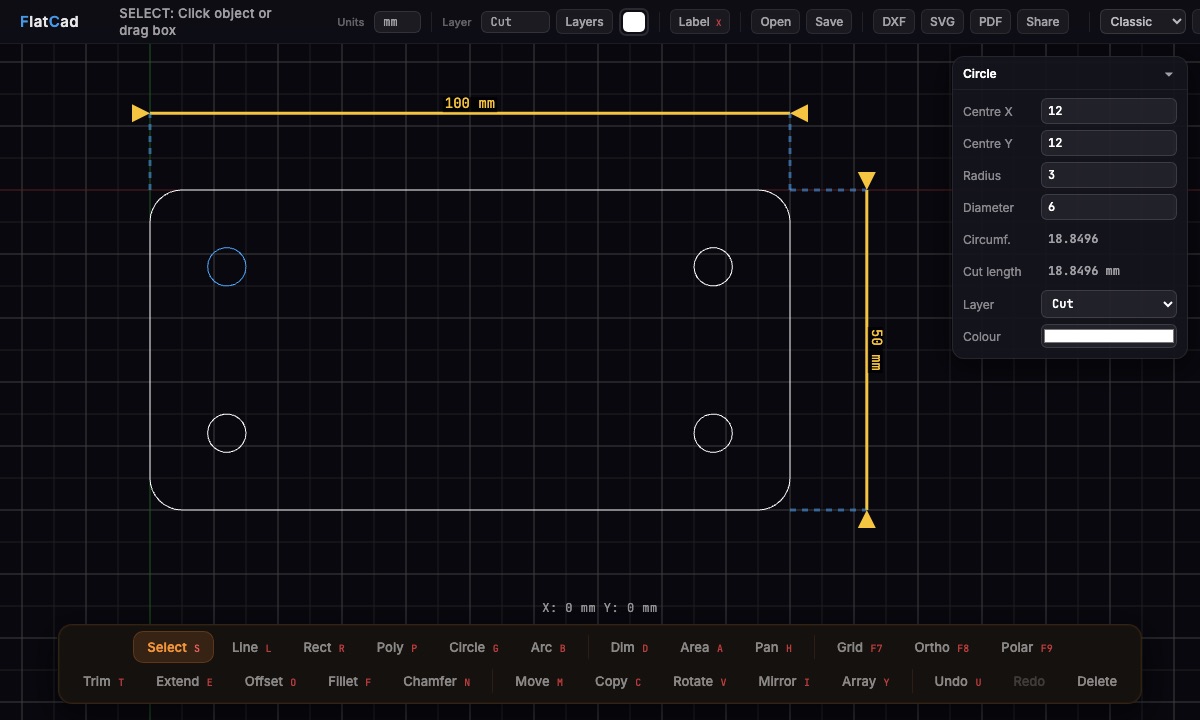This screenshot has width=1200, height=720.
Task: Choose the Rotate tool
Action: click(x=699, y=681)
